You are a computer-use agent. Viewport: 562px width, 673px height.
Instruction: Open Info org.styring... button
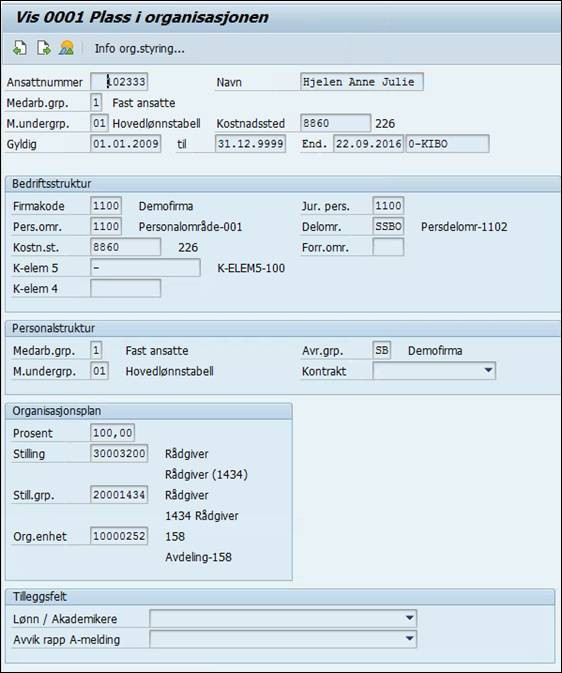[x=140, y=49]
